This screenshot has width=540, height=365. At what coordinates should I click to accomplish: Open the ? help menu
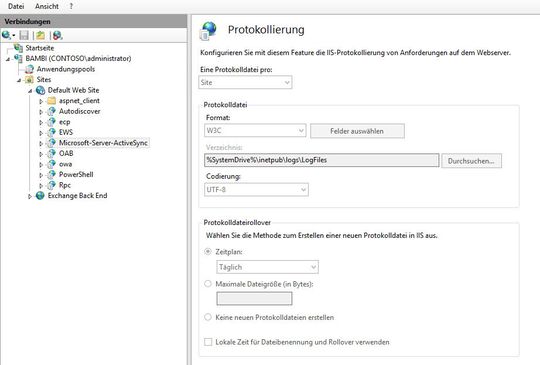point(71,6)
